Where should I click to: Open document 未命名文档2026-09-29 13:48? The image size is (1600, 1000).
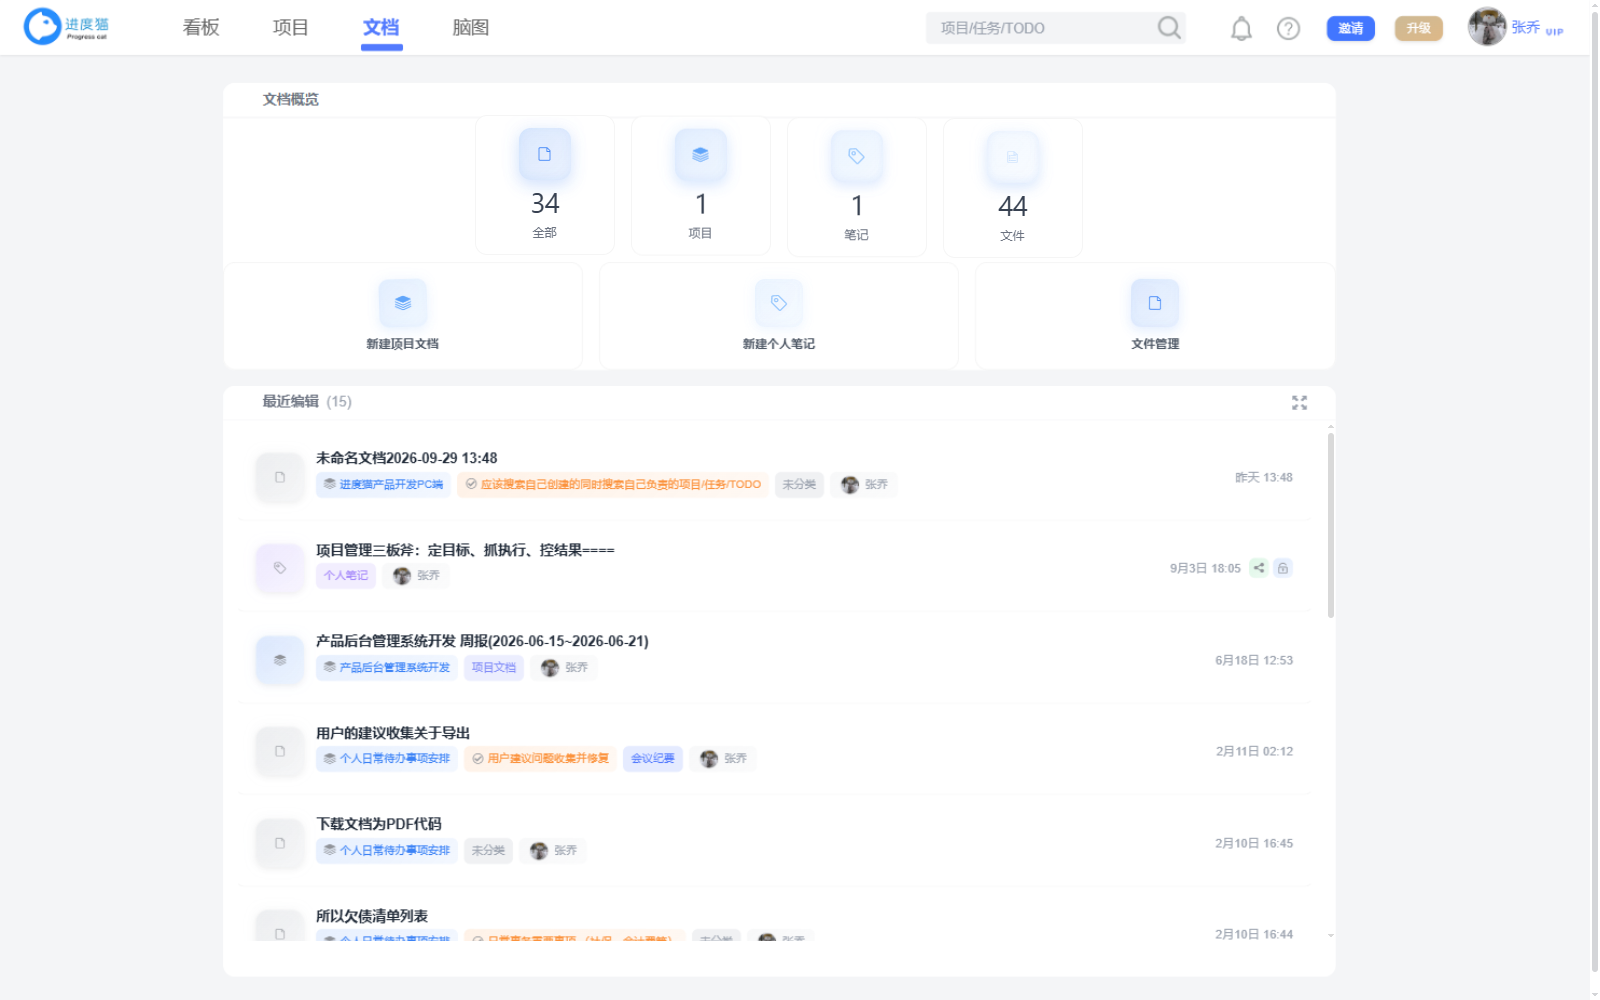click(407, 458)
